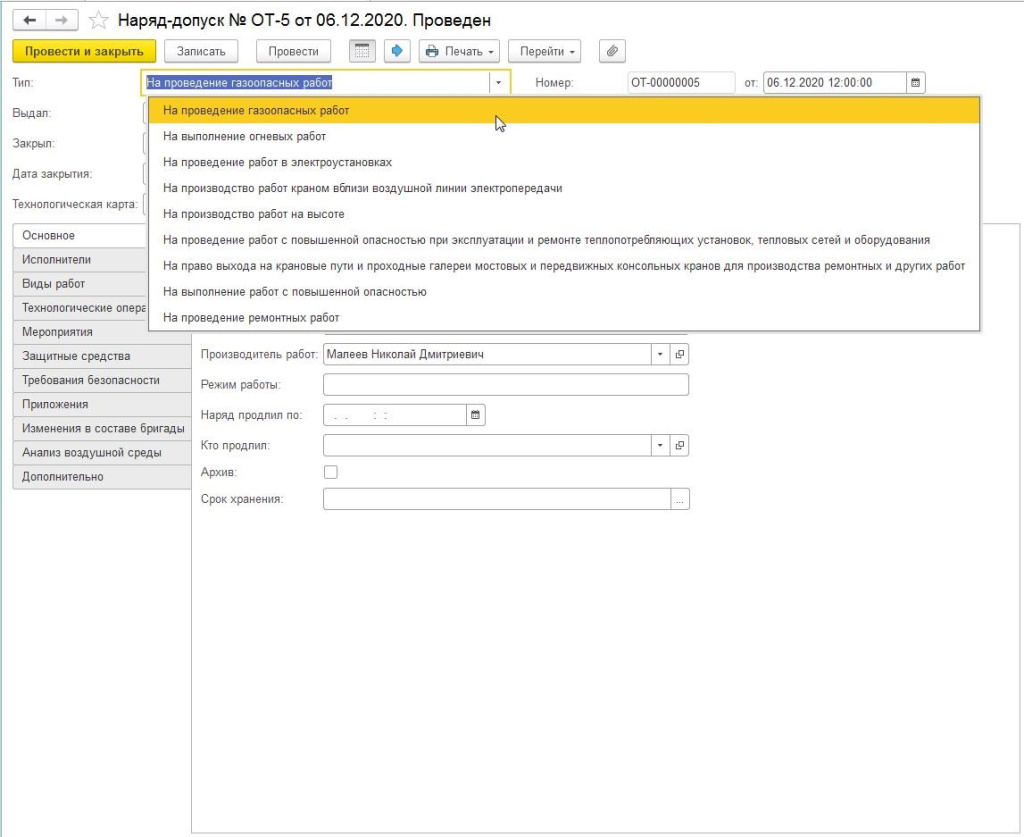Click the blue arrow create-based-on icon
Image resolution: width=1024 pixels, height=837 pixels.
pos(397,51)
